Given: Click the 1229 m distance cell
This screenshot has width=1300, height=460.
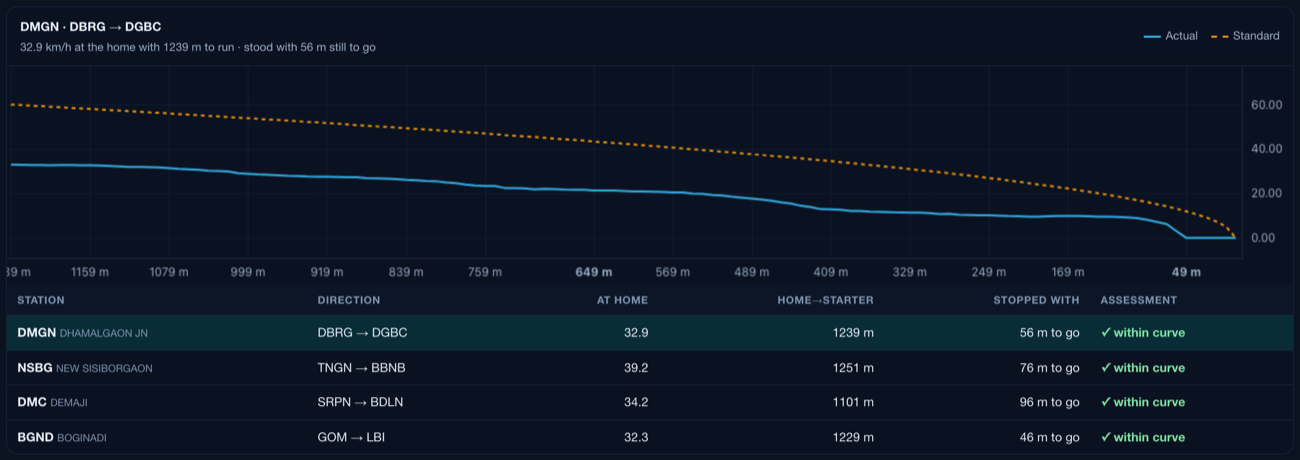Looking at the screenshot, I should (x=853, y=437).
